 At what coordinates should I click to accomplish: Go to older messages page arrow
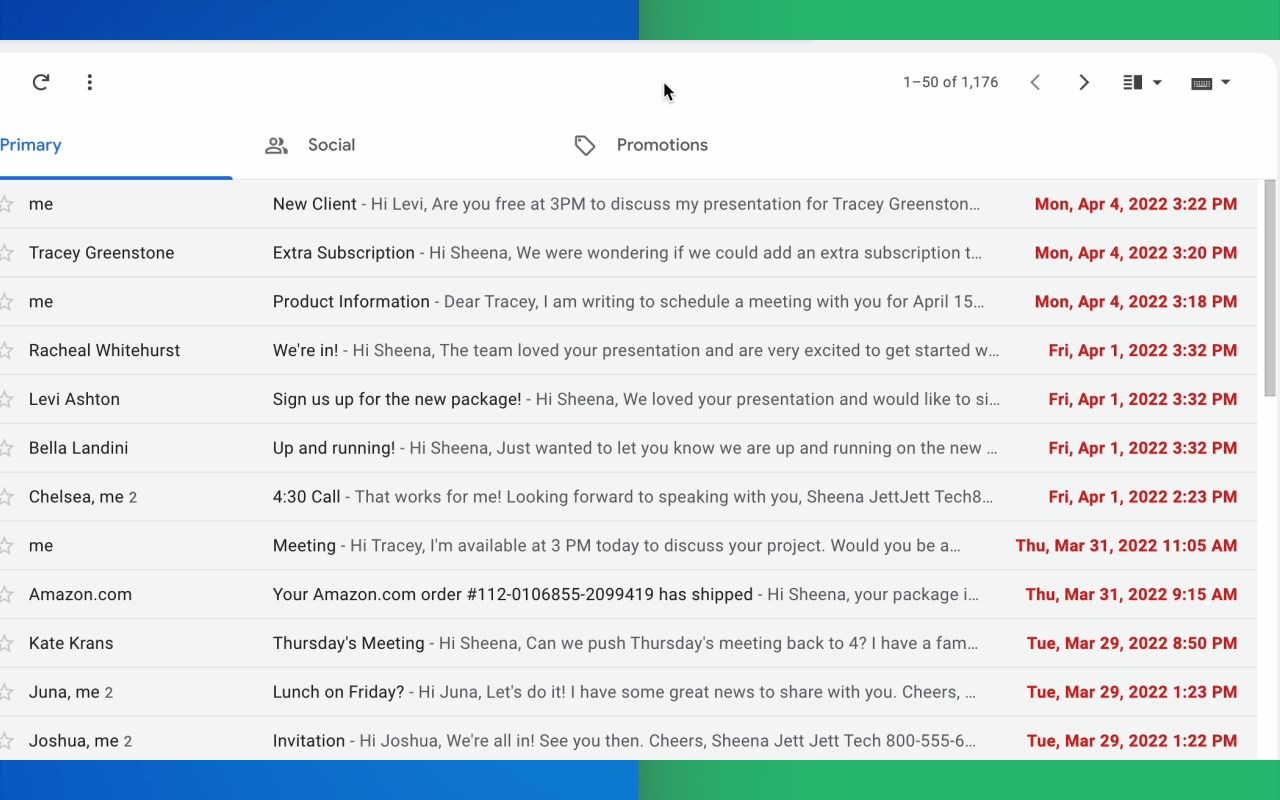click(1084, 82)
